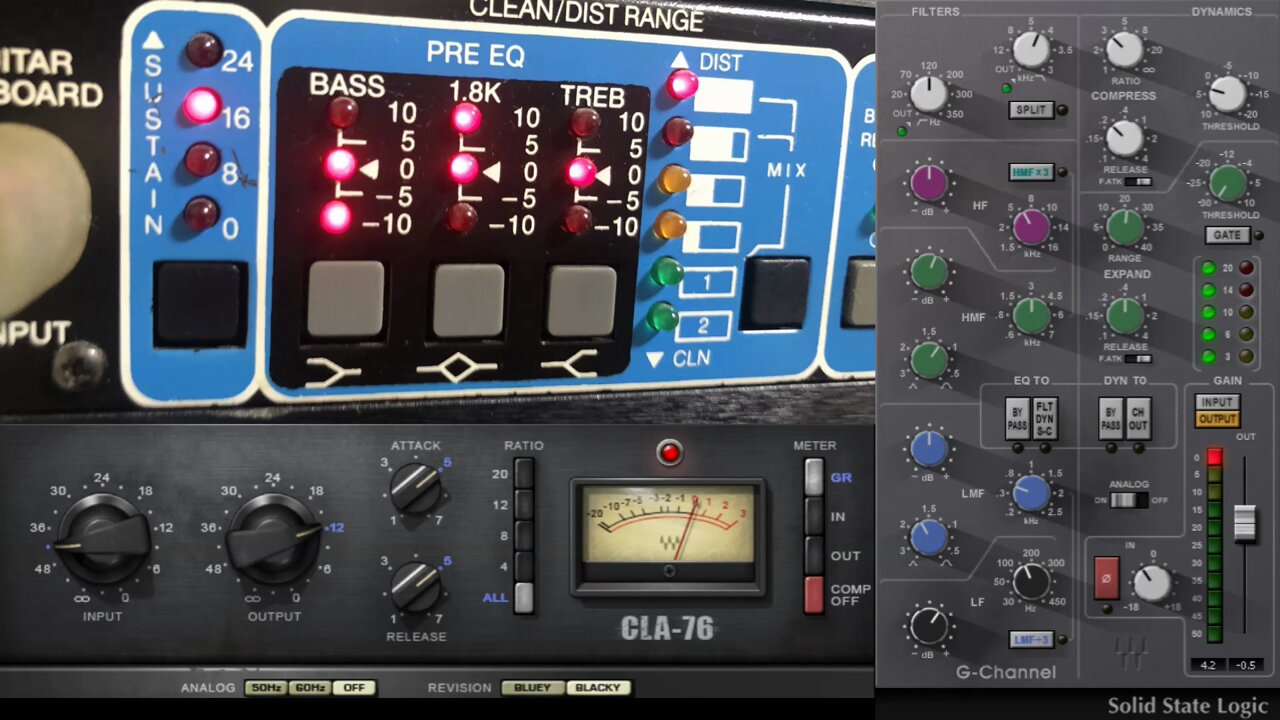Image resolution: width=1280 pixels, height=720 pixels.
Task: Toggle the LMF÷3 button
Action: [1031, 640]
